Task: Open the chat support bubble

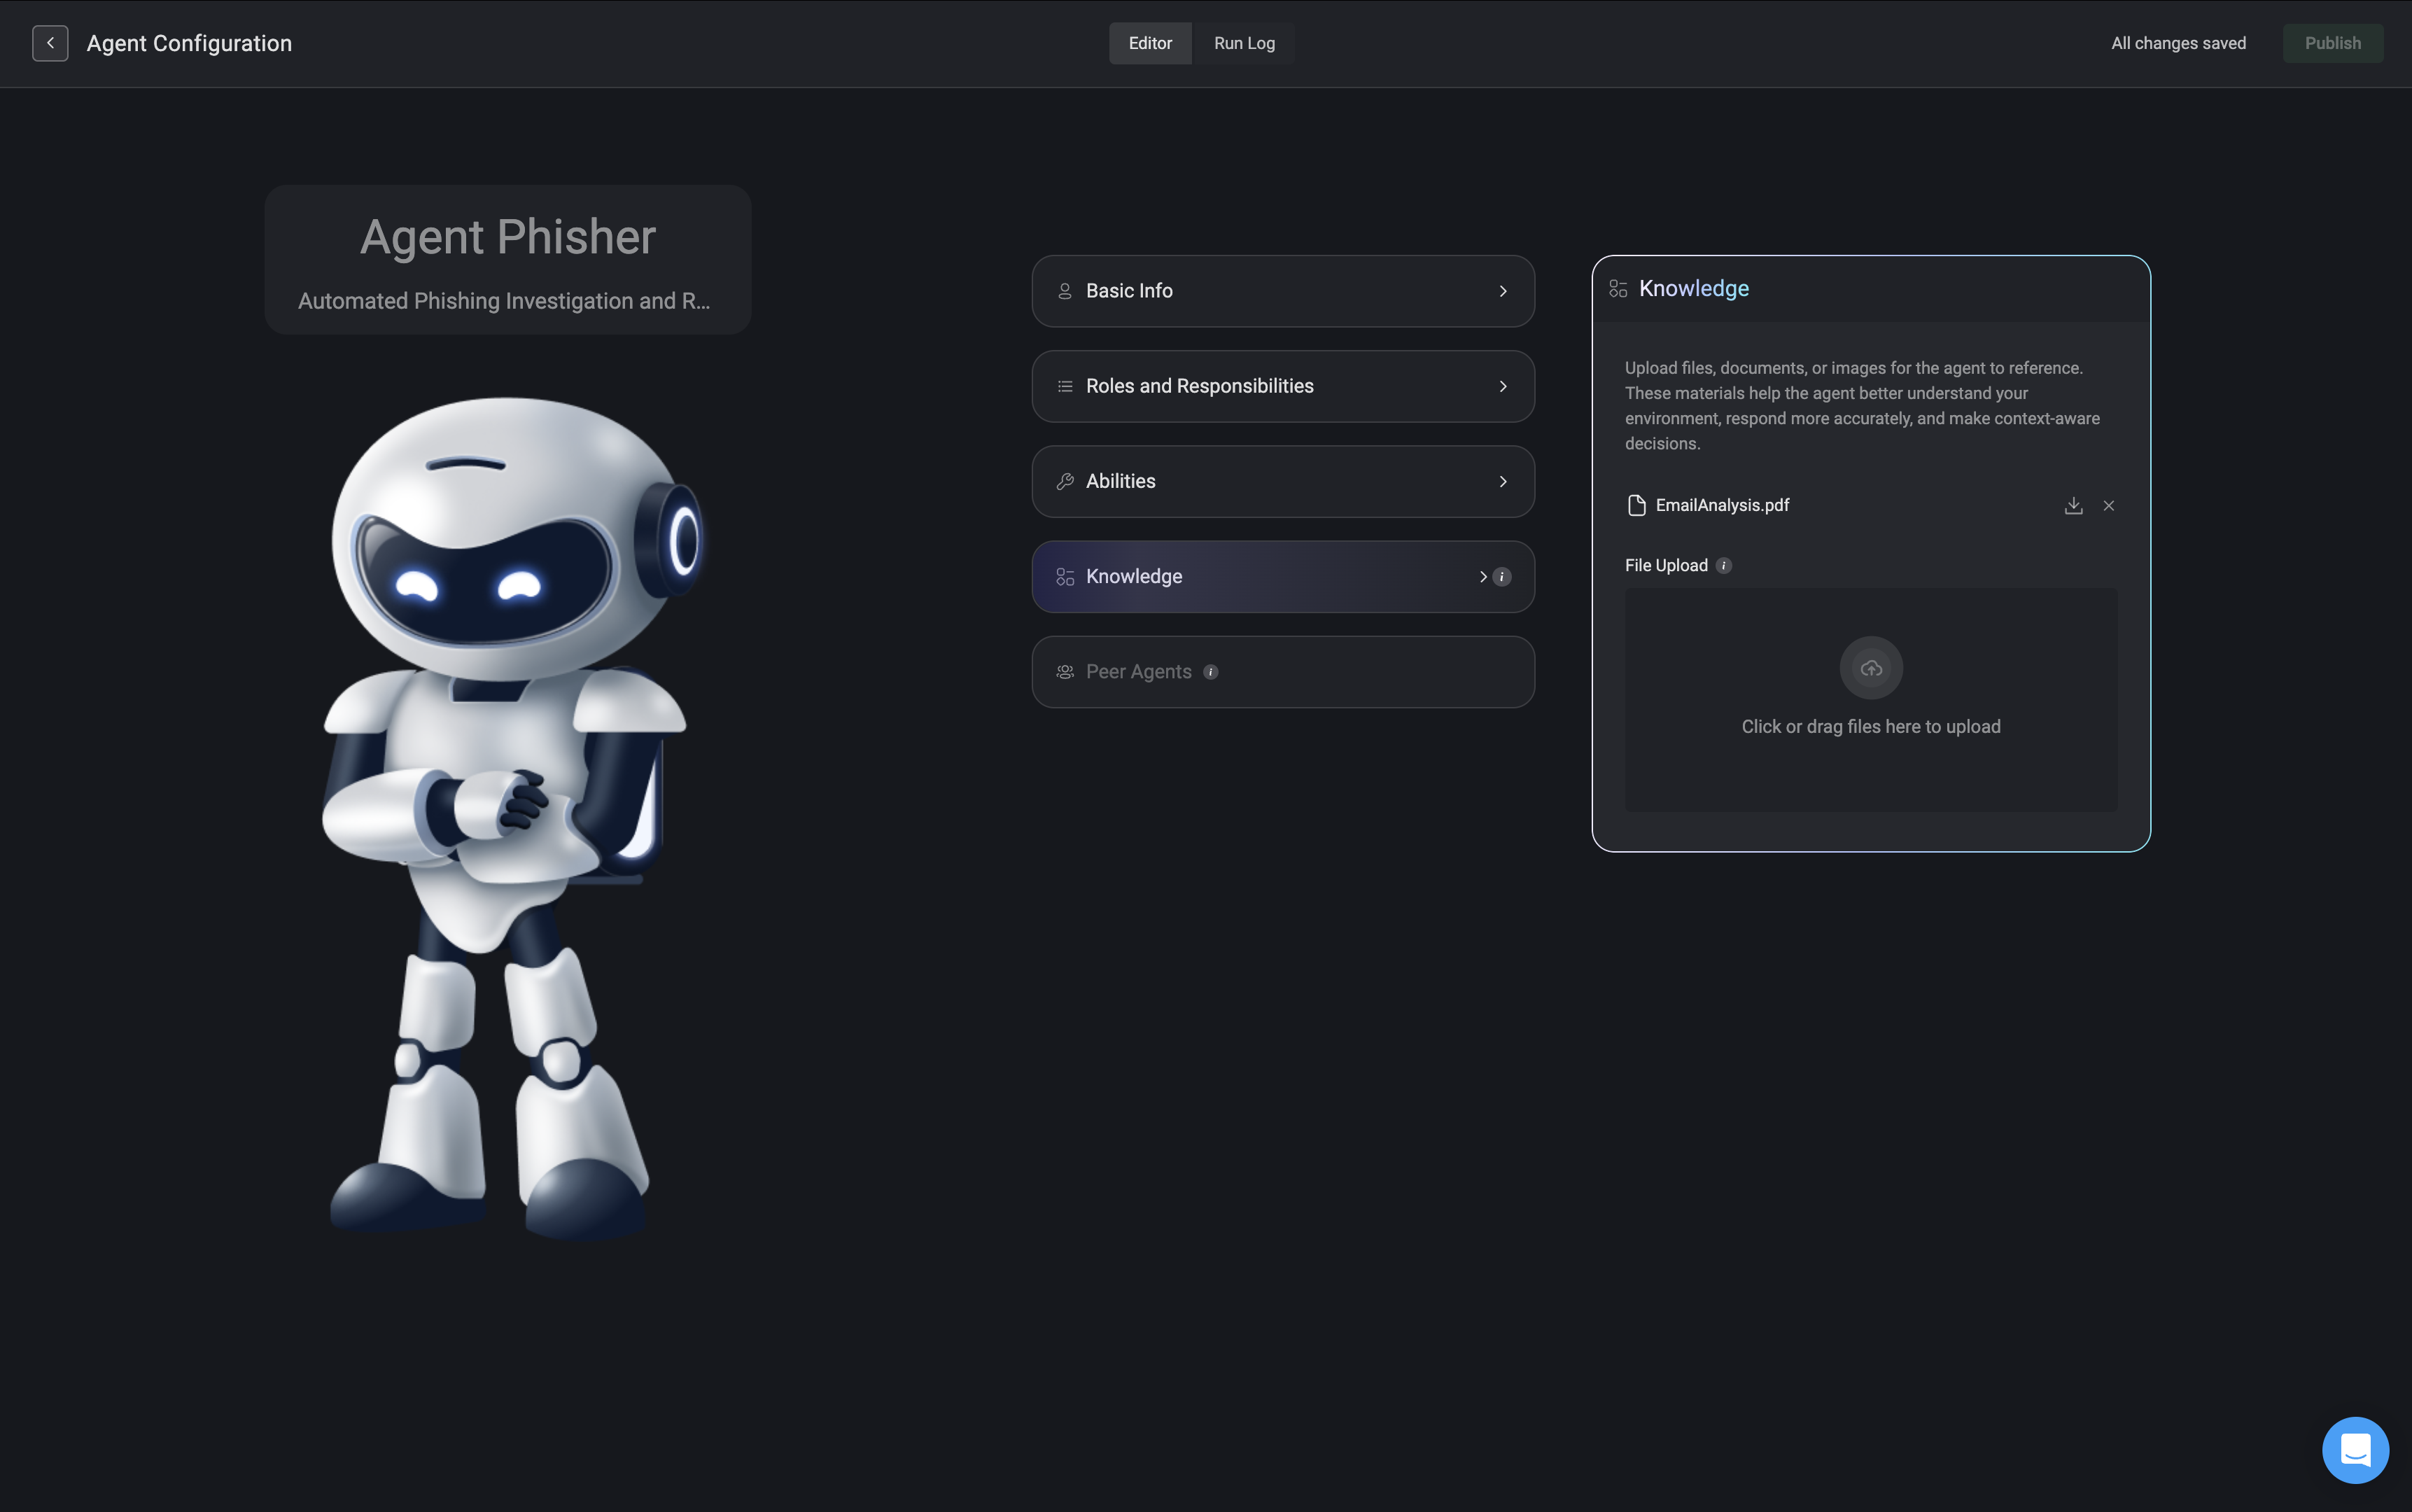Action: pos(2355,1450)
